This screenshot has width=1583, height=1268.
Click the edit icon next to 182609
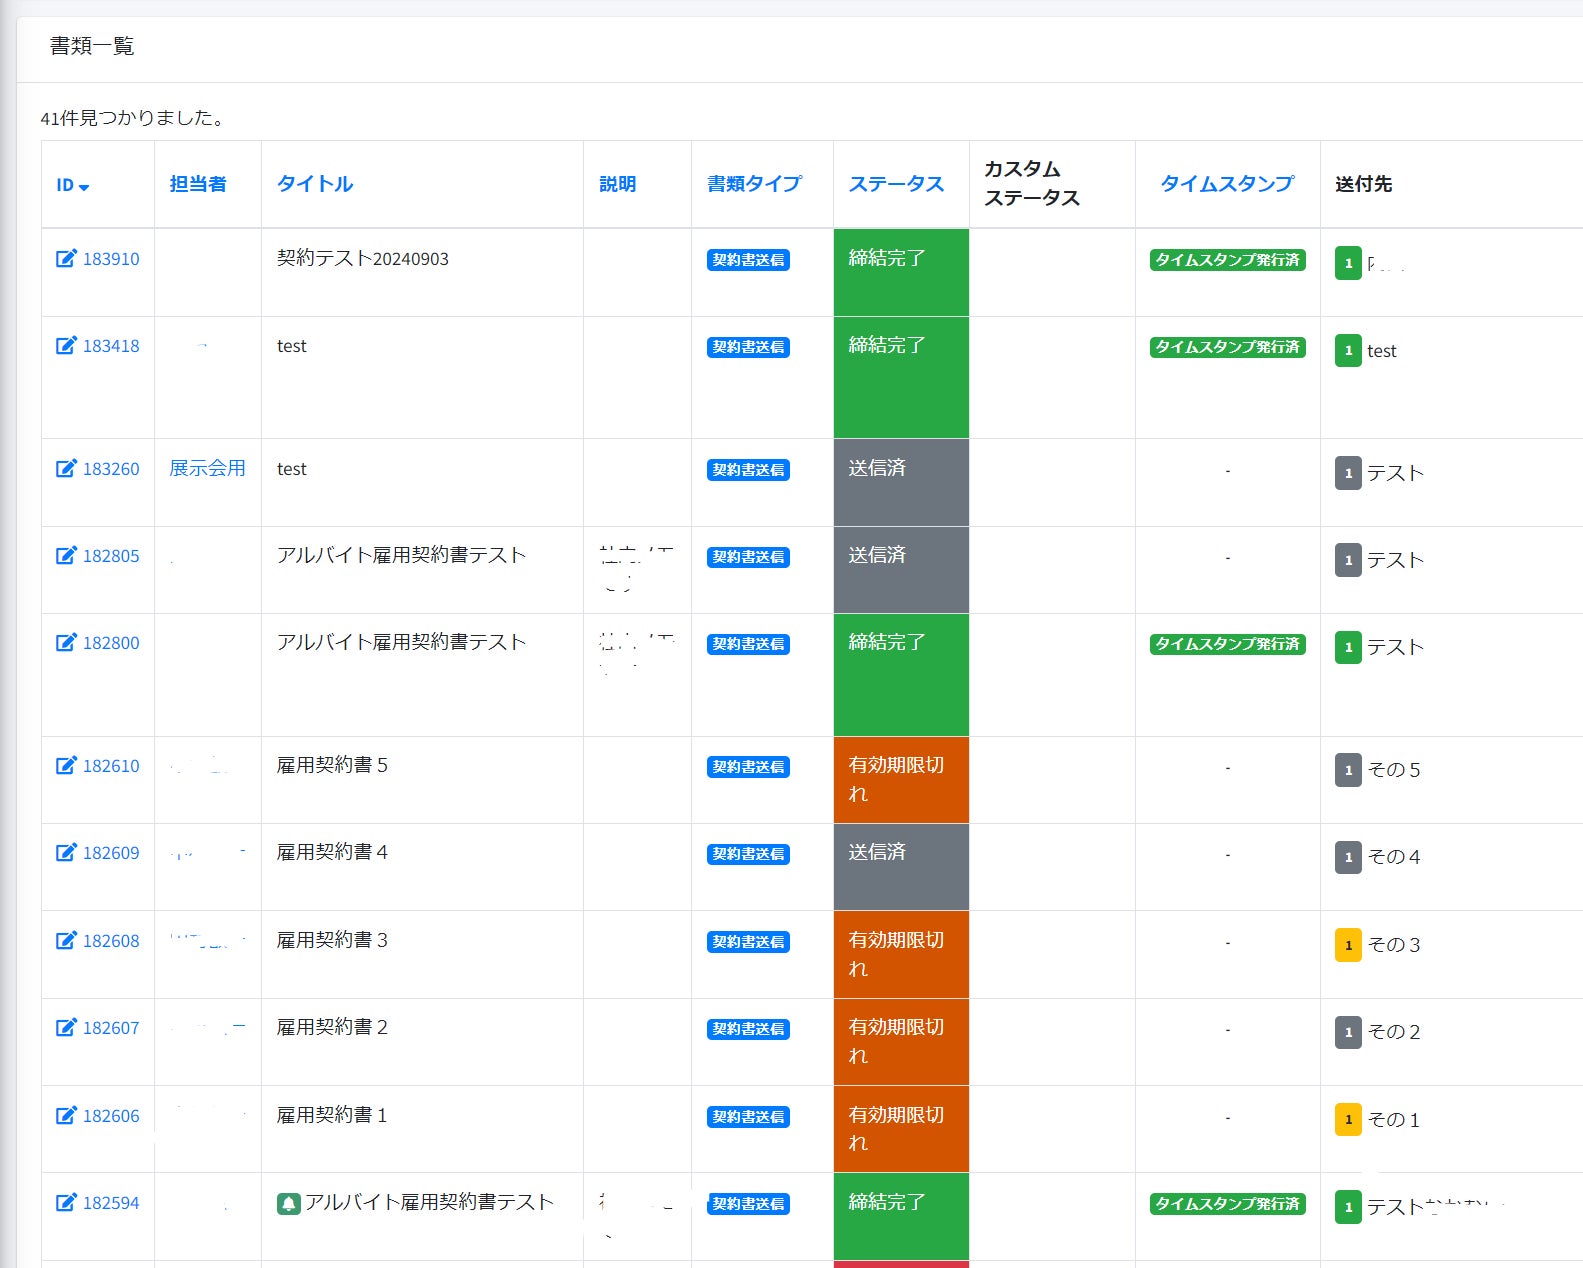point(66,853)
